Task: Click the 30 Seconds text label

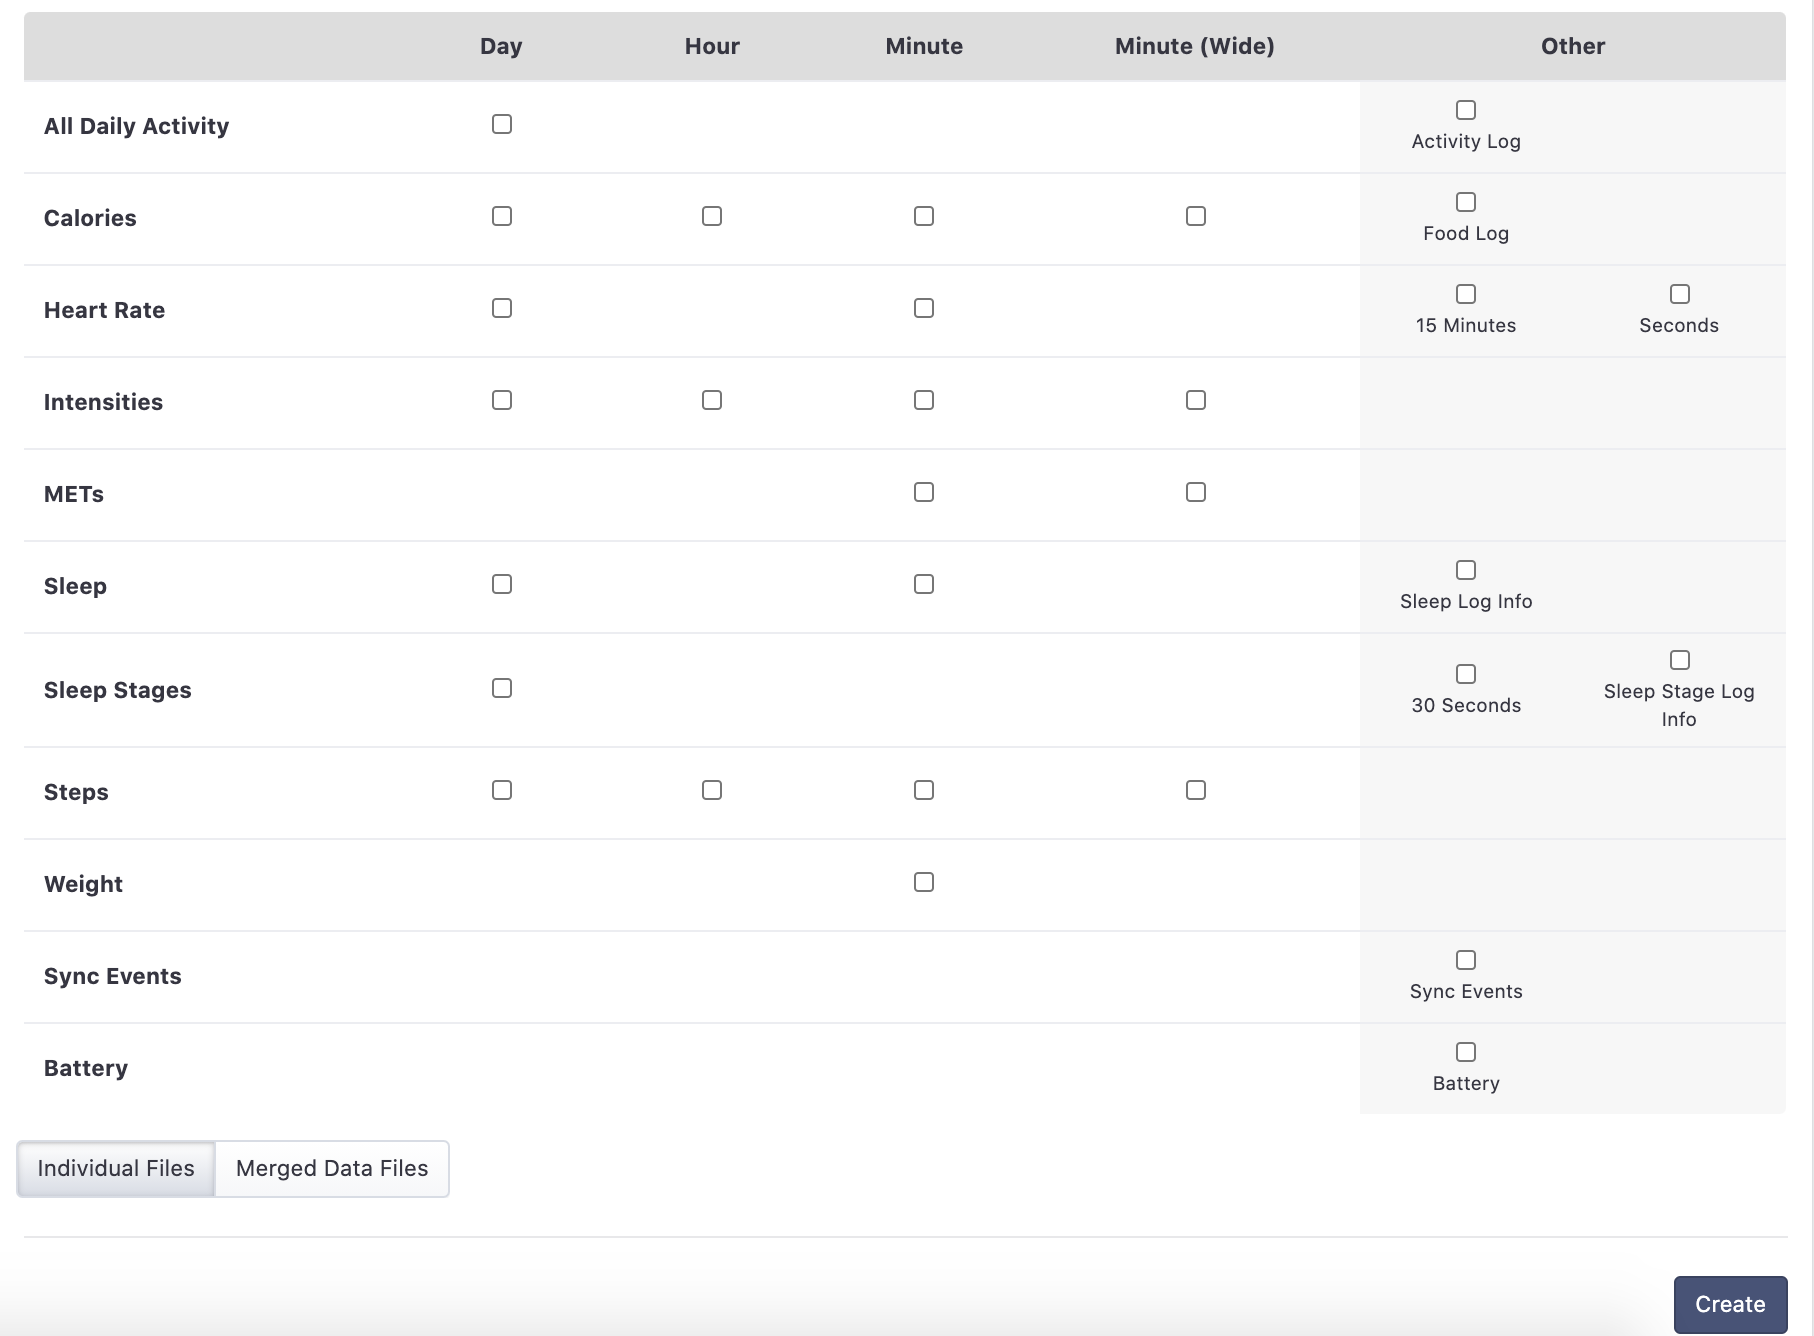Action: tap(1466, 705)
